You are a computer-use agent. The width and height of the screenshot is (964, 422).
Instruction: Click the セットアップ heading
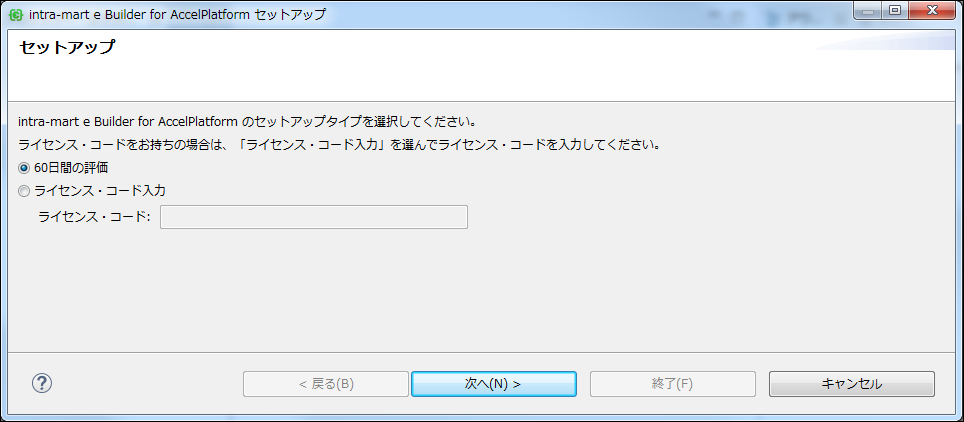67,47
